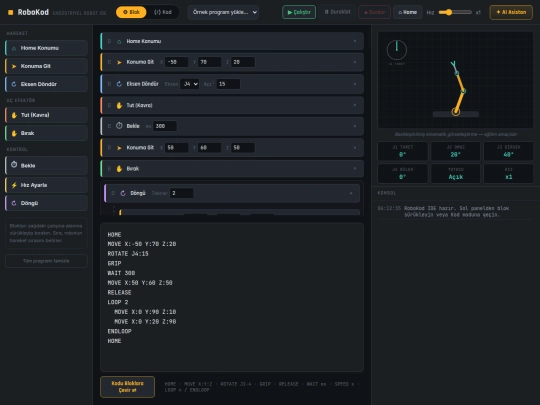Screen dimensions: 540x405
Task: Remove the Bırak workspace block
Action: click(x=355, y=168)
